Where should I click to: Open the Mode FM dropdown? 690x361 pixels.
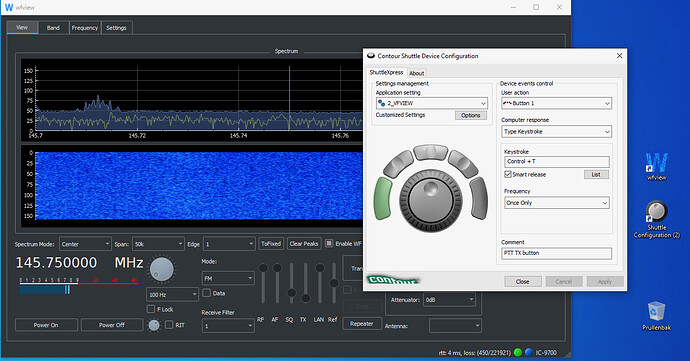228,278
